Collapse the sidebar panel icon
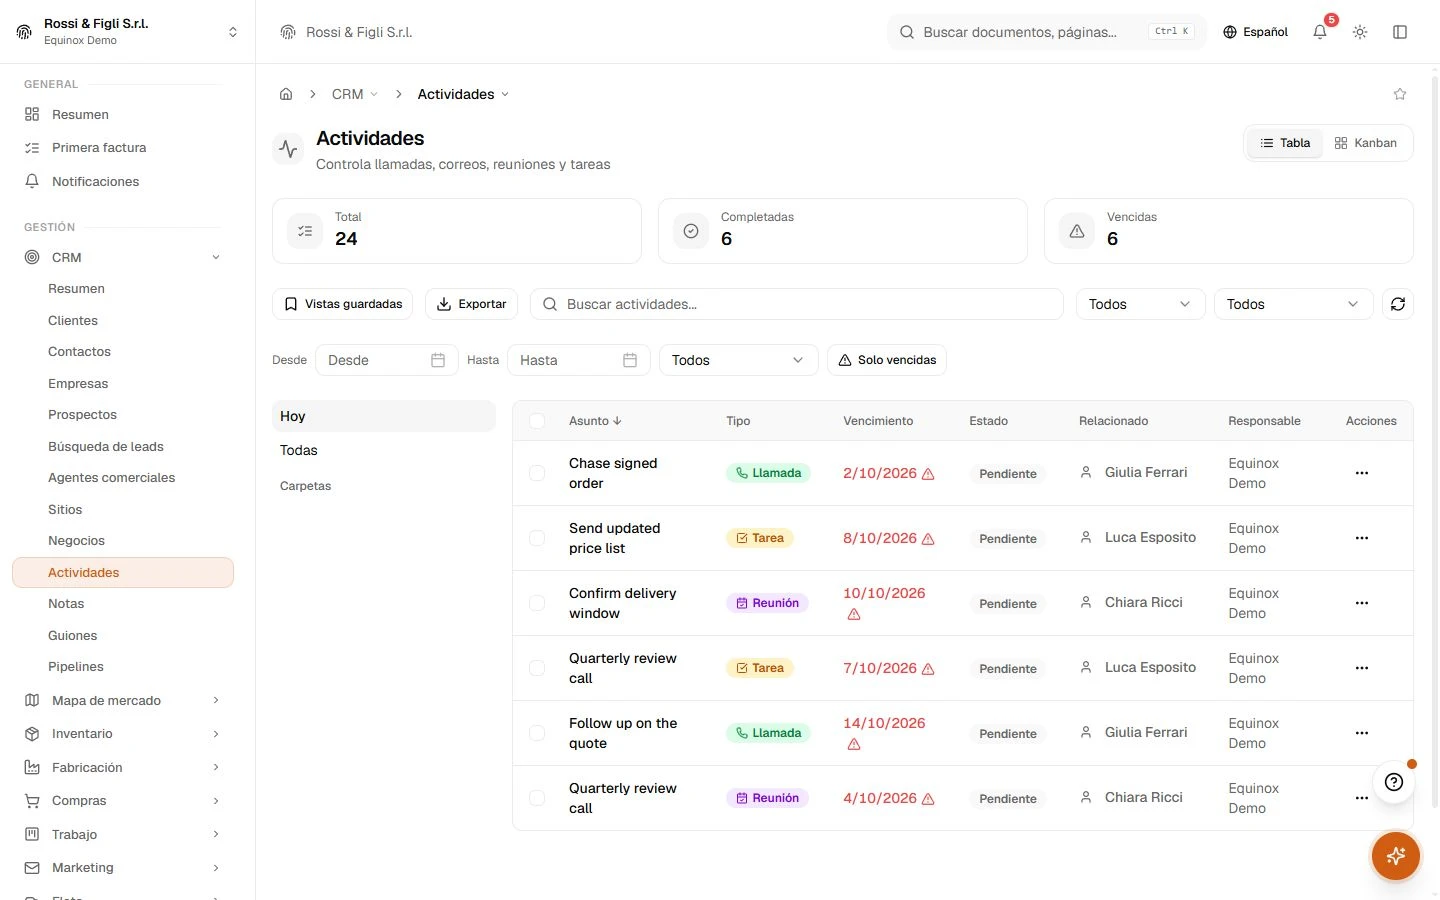 click(x=1400, y=32)
